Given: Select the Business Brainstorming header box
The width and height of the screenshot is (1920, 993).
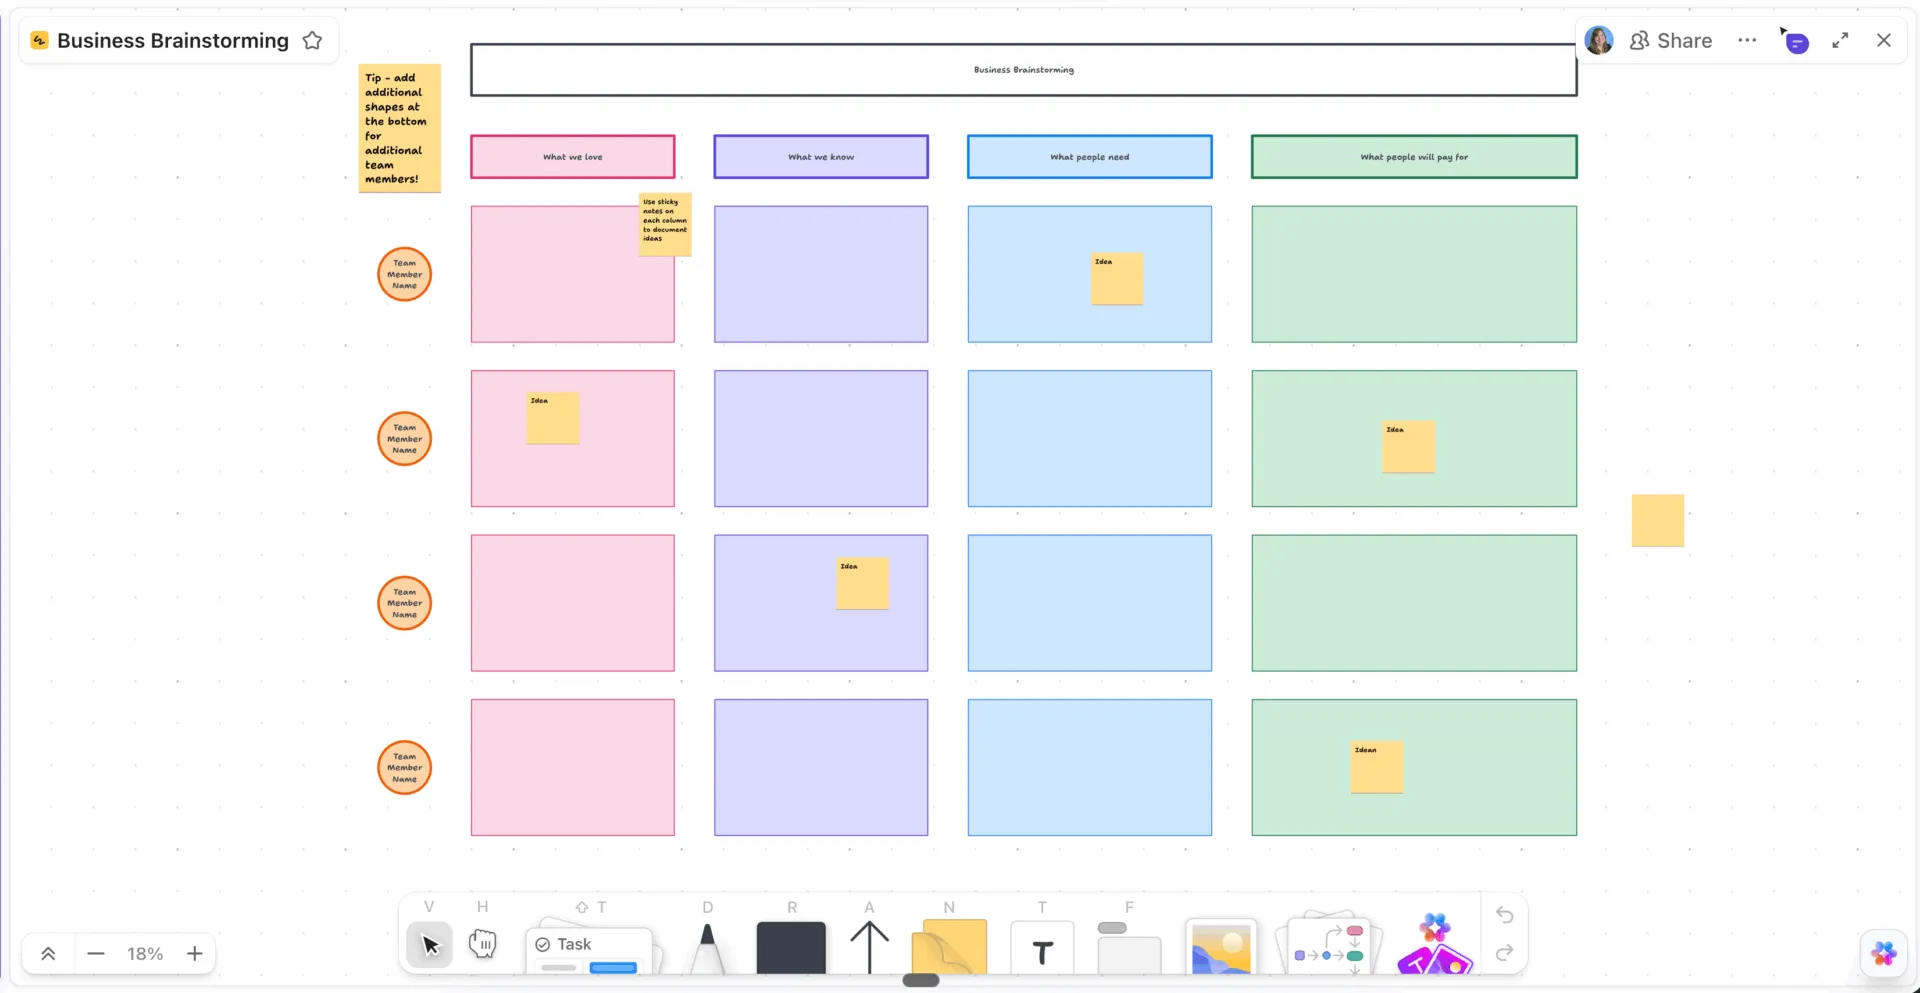Looking at the screenshot, I should pyautogui.click(x=1024, y=70).
